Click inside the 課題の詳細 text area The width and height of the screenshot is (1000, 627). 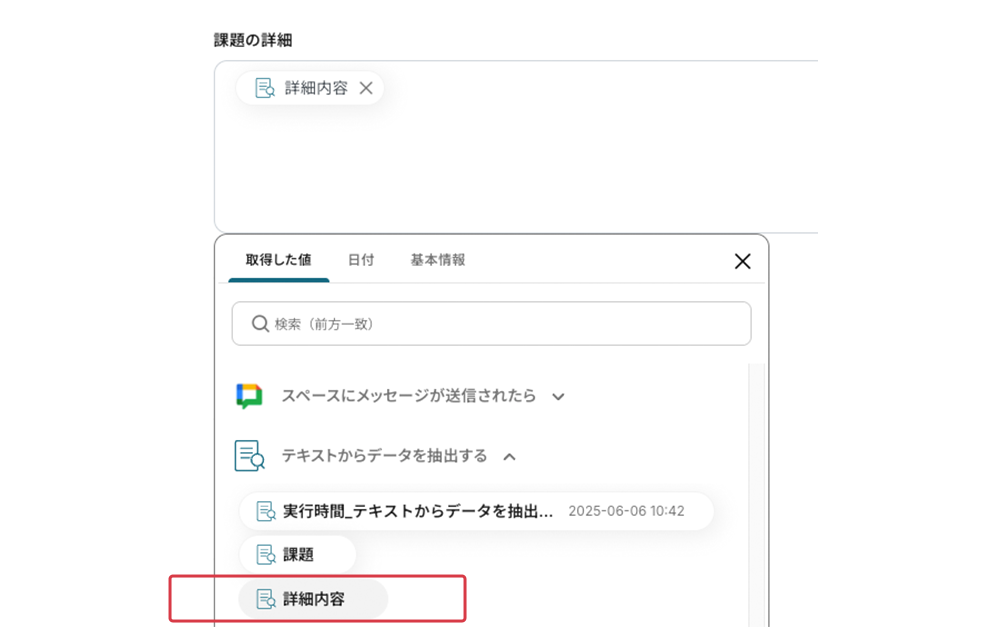click(x=516, y=147)
